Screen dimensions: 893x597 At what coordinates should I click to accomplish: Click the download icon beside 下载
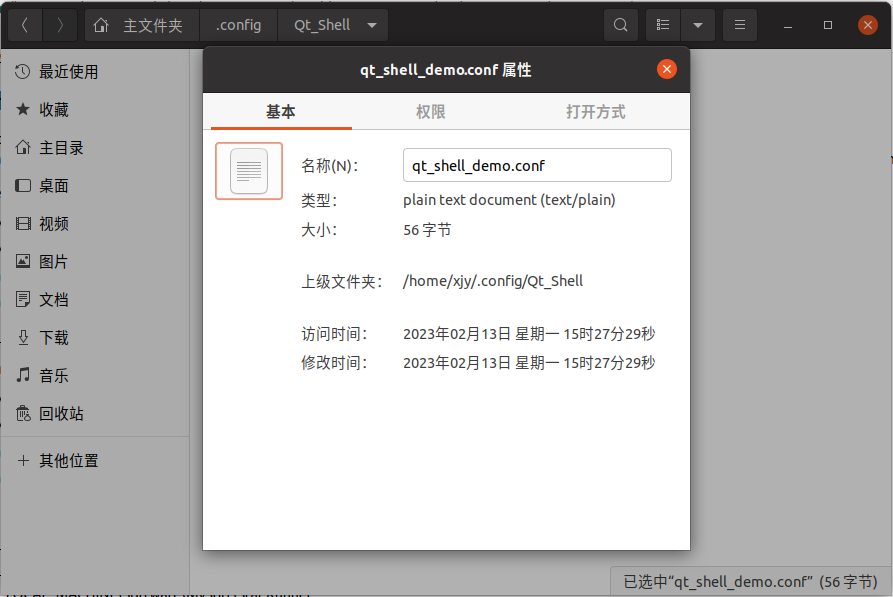point(23,337)
